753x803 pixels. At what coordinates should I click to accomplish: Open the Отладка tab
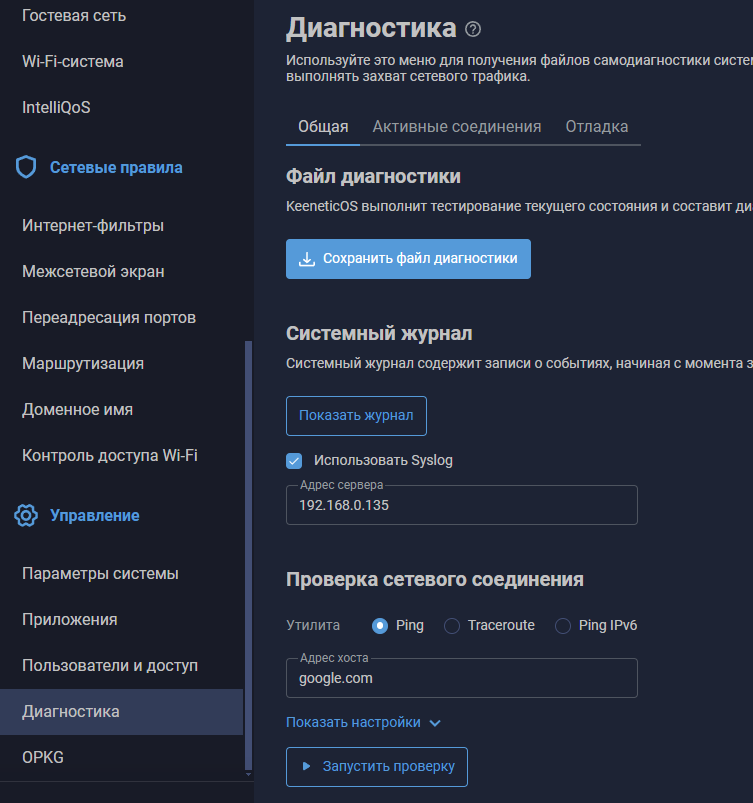click(598, 127)
